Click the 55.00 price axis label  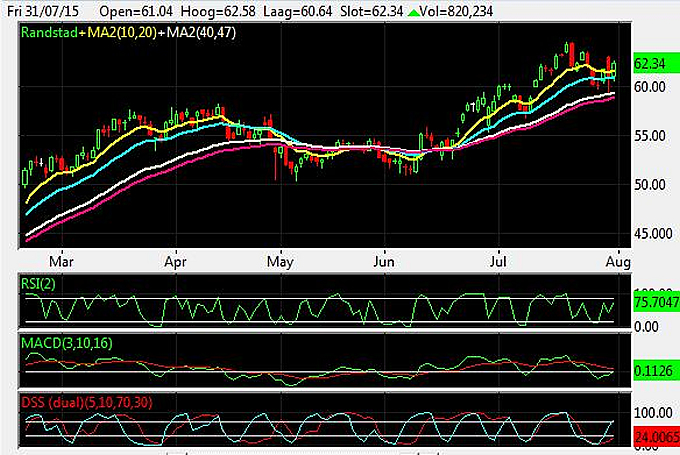point(652,136)
